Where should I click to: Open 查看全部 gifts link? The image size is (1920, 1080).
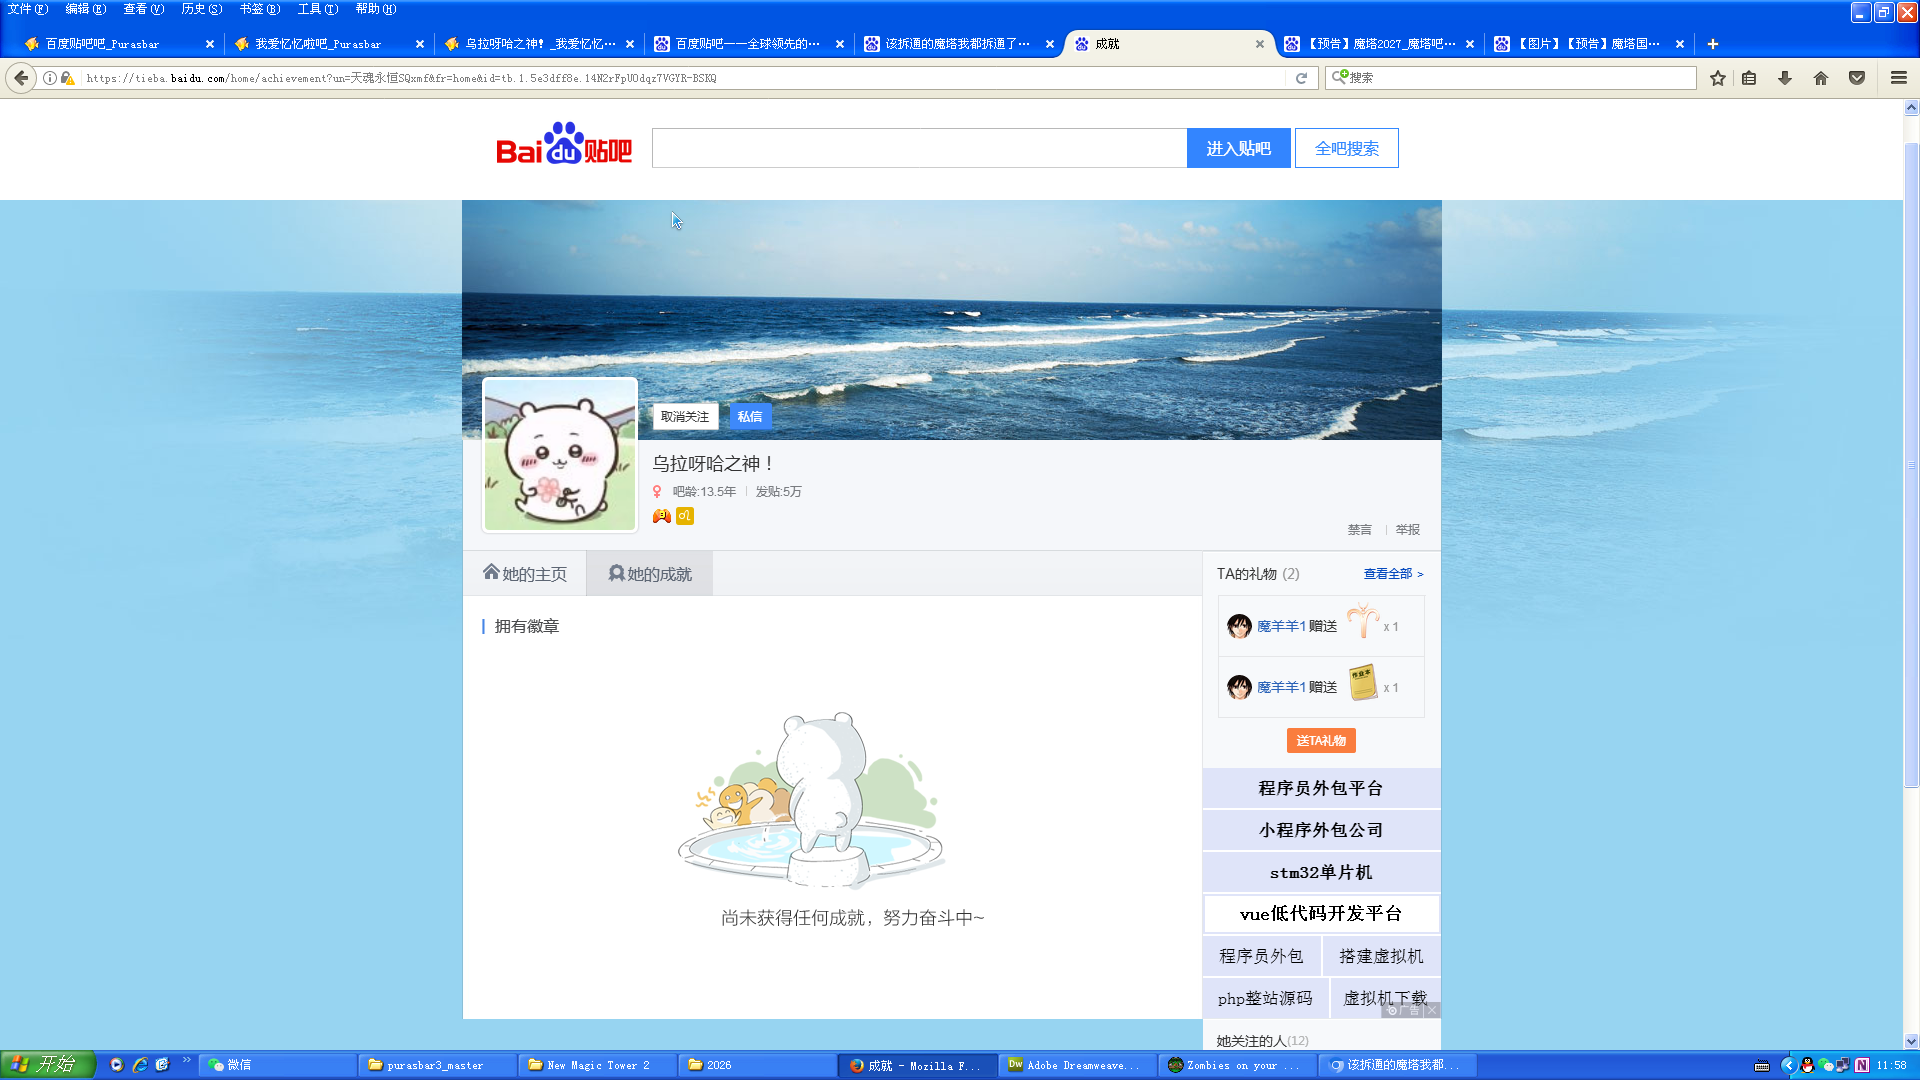tap(1393, 574)
